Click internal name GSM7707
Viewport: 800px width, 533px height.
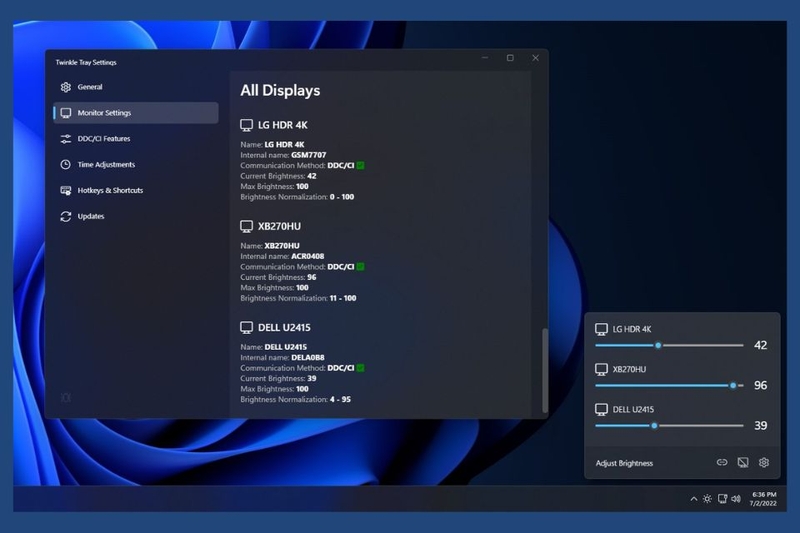tap(309, 155)
